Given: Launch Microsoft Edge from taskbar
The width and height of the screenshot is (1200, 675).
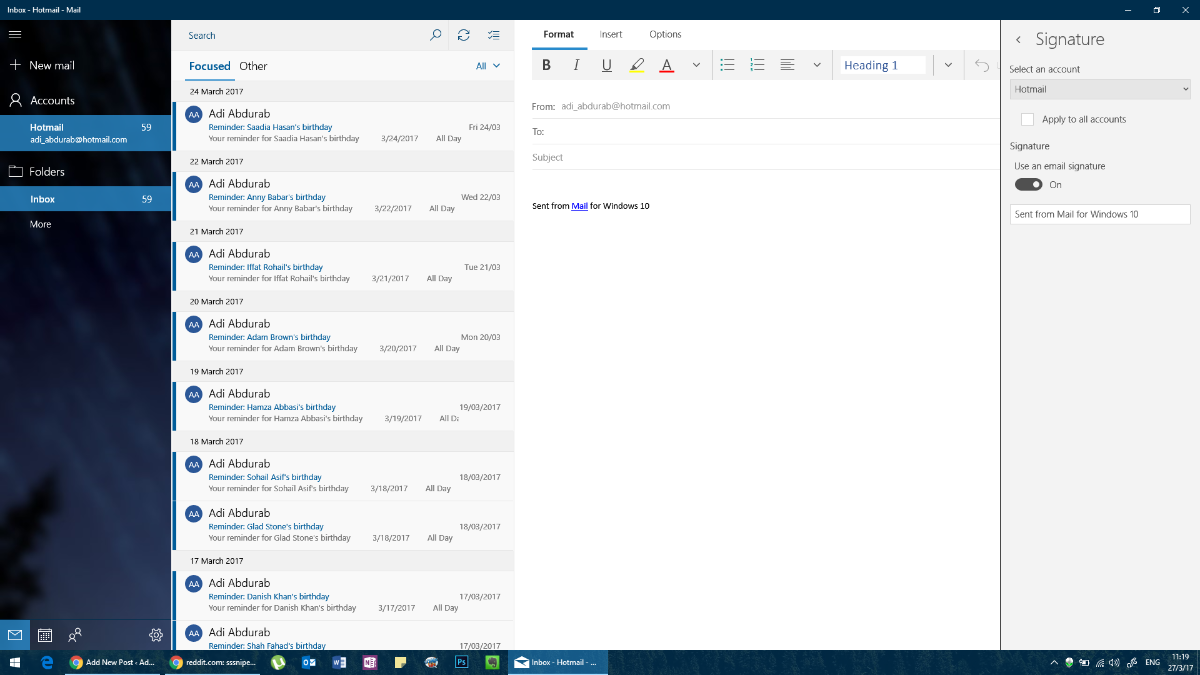Looking at the screenshot, I should point(46,662).
